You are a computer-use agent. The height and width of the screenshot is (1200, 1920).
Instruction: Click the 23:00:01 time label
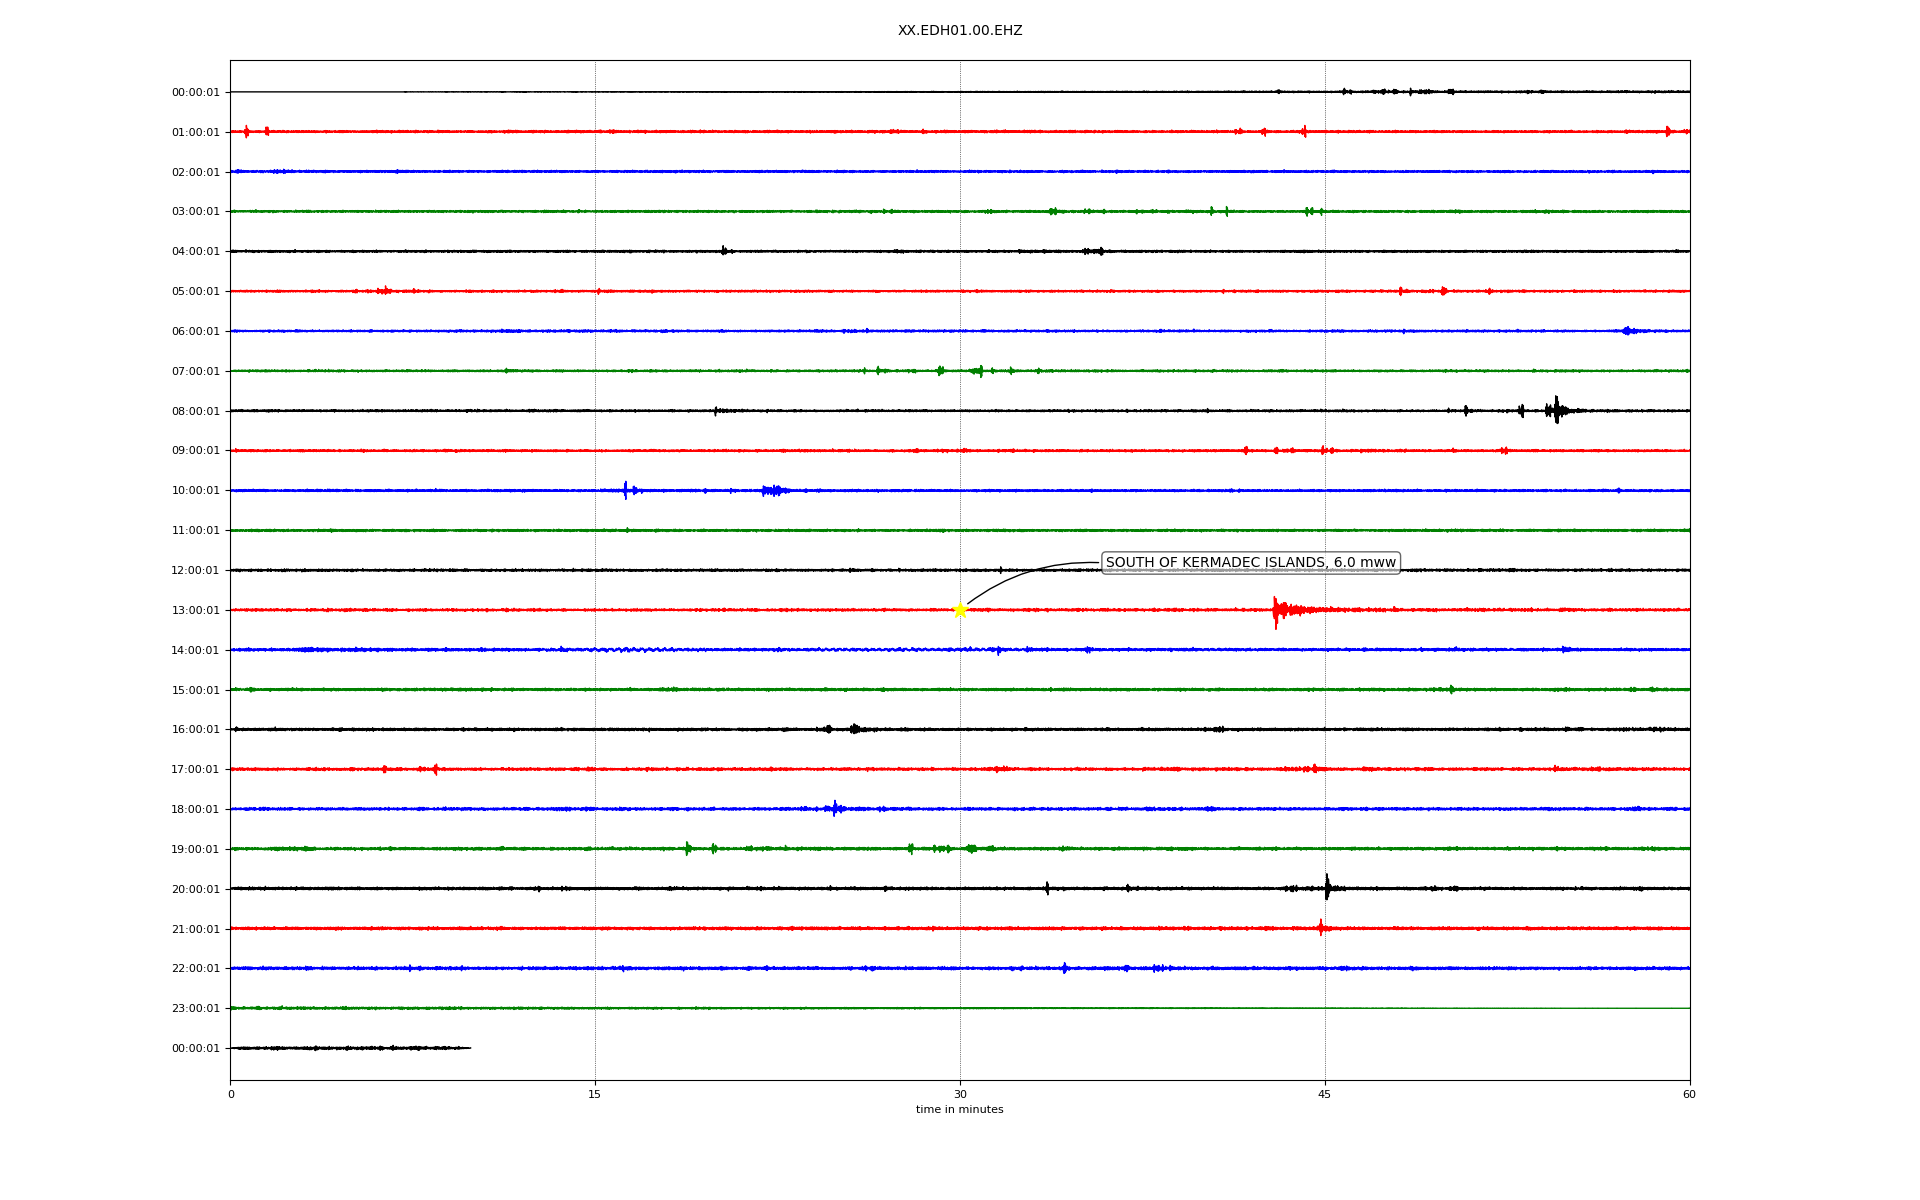[x=195, y=1008]
